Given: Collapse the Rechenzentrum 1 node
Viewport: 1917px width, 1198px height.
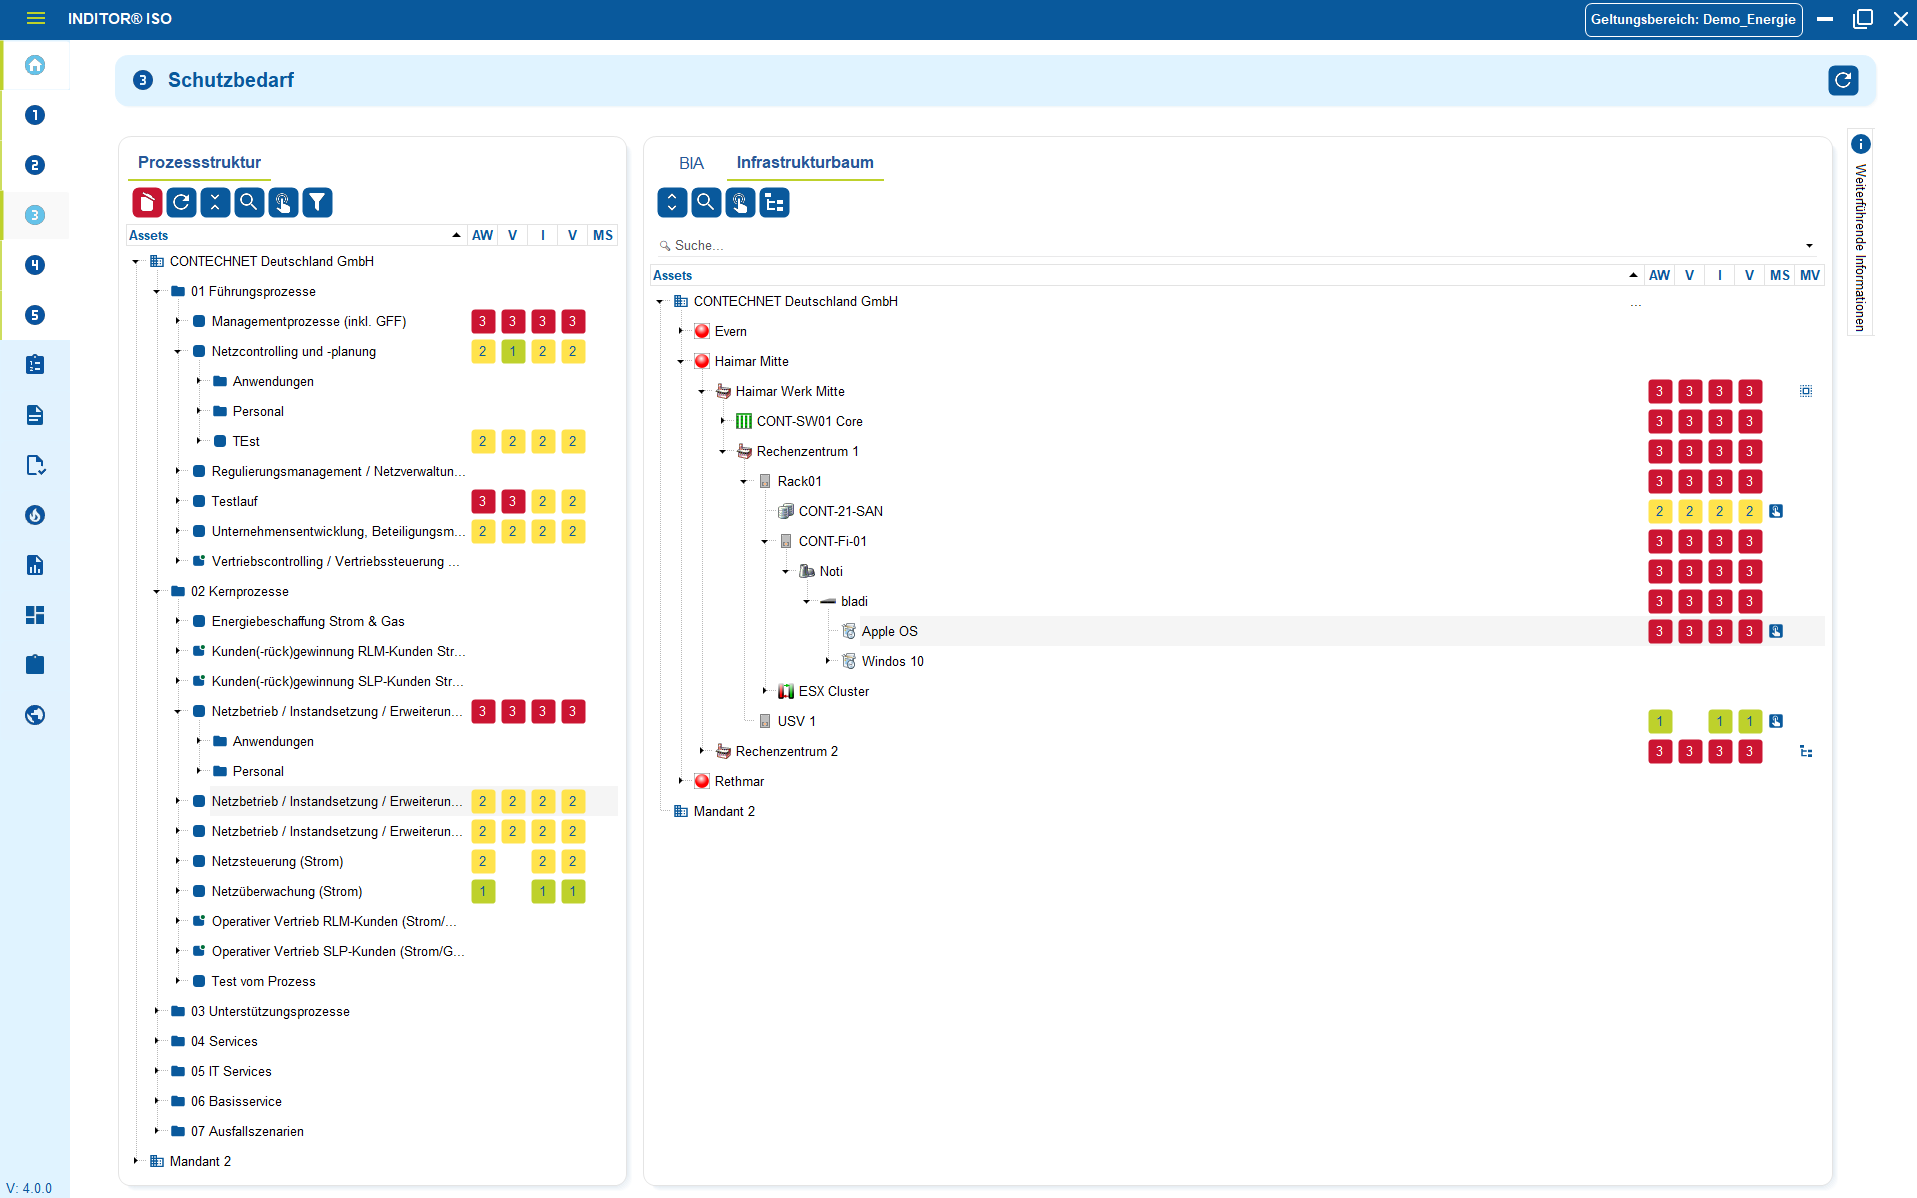Looking at the screenshot, I should coord(723,451).
